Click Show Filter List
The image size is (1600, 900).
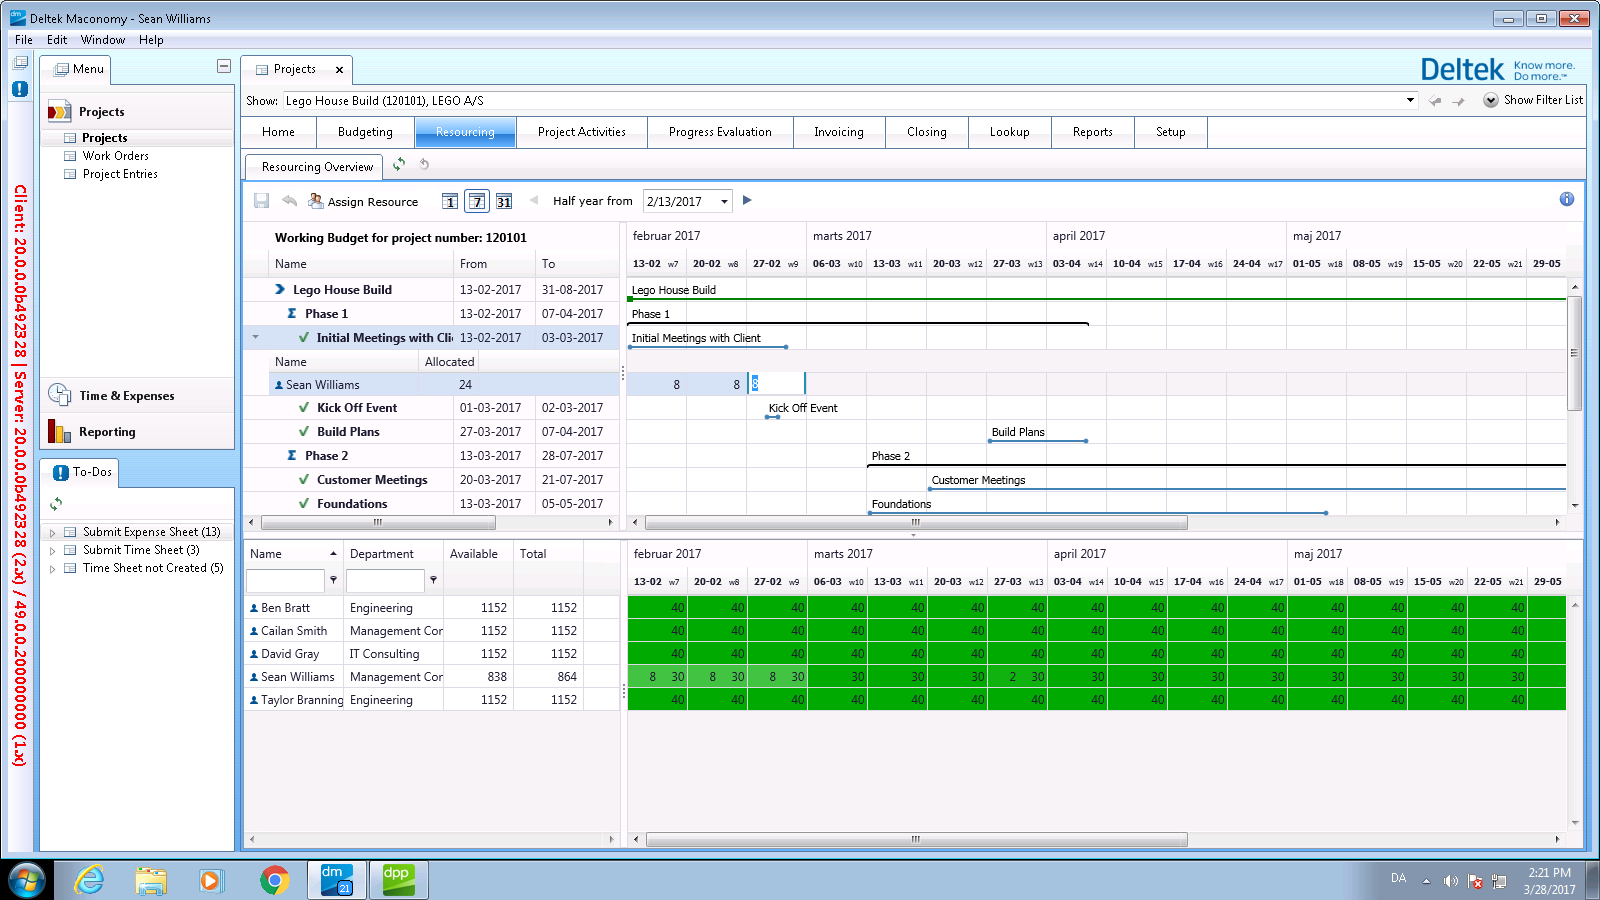point(1542,100)
